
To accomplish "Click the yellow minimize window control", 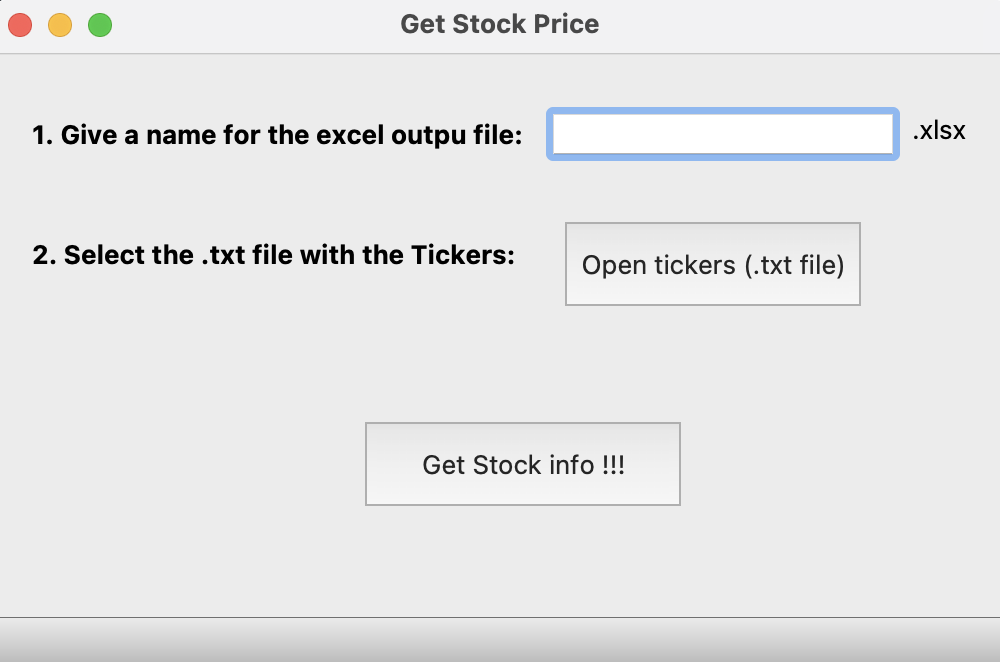I will click(x=60, y=24).
